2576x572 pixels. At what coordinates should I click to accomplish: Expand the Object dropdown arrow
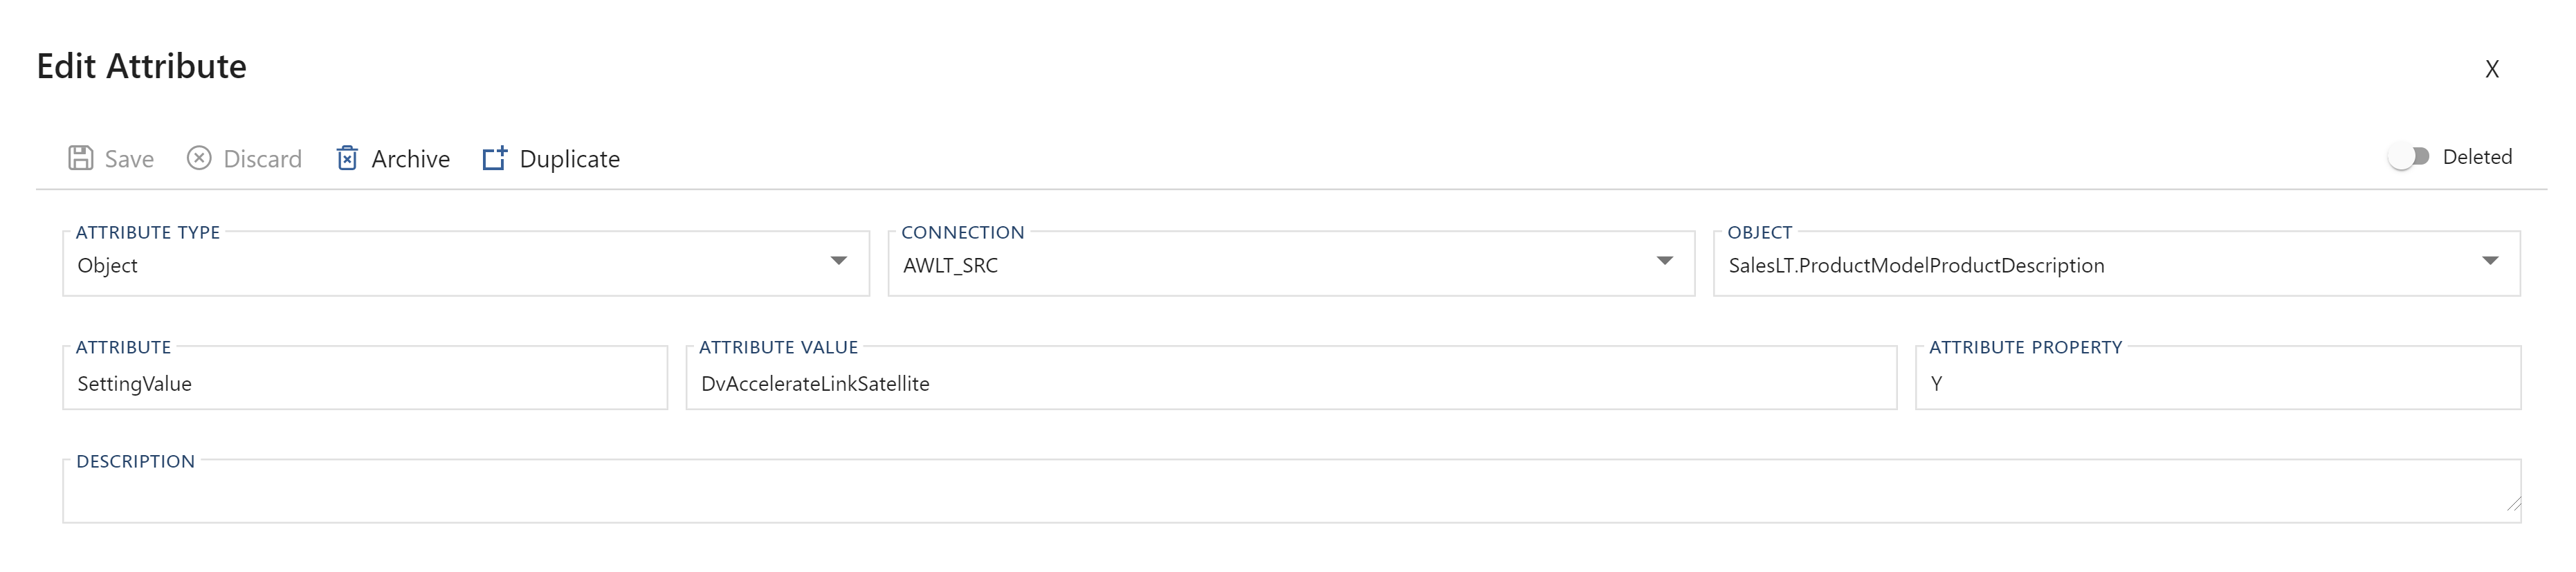2489,262
